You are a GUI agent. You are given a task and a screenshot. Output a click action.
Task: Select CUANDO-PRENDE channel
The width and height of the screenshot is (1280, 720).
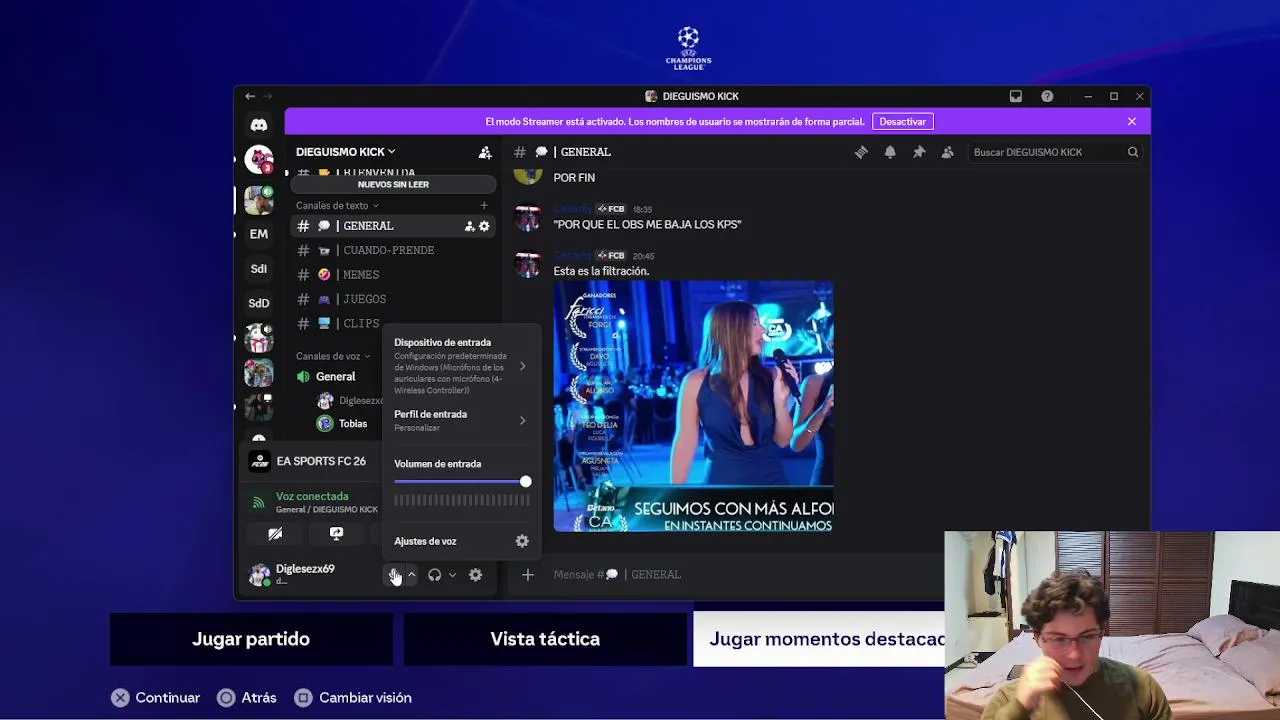coord(394,250)
